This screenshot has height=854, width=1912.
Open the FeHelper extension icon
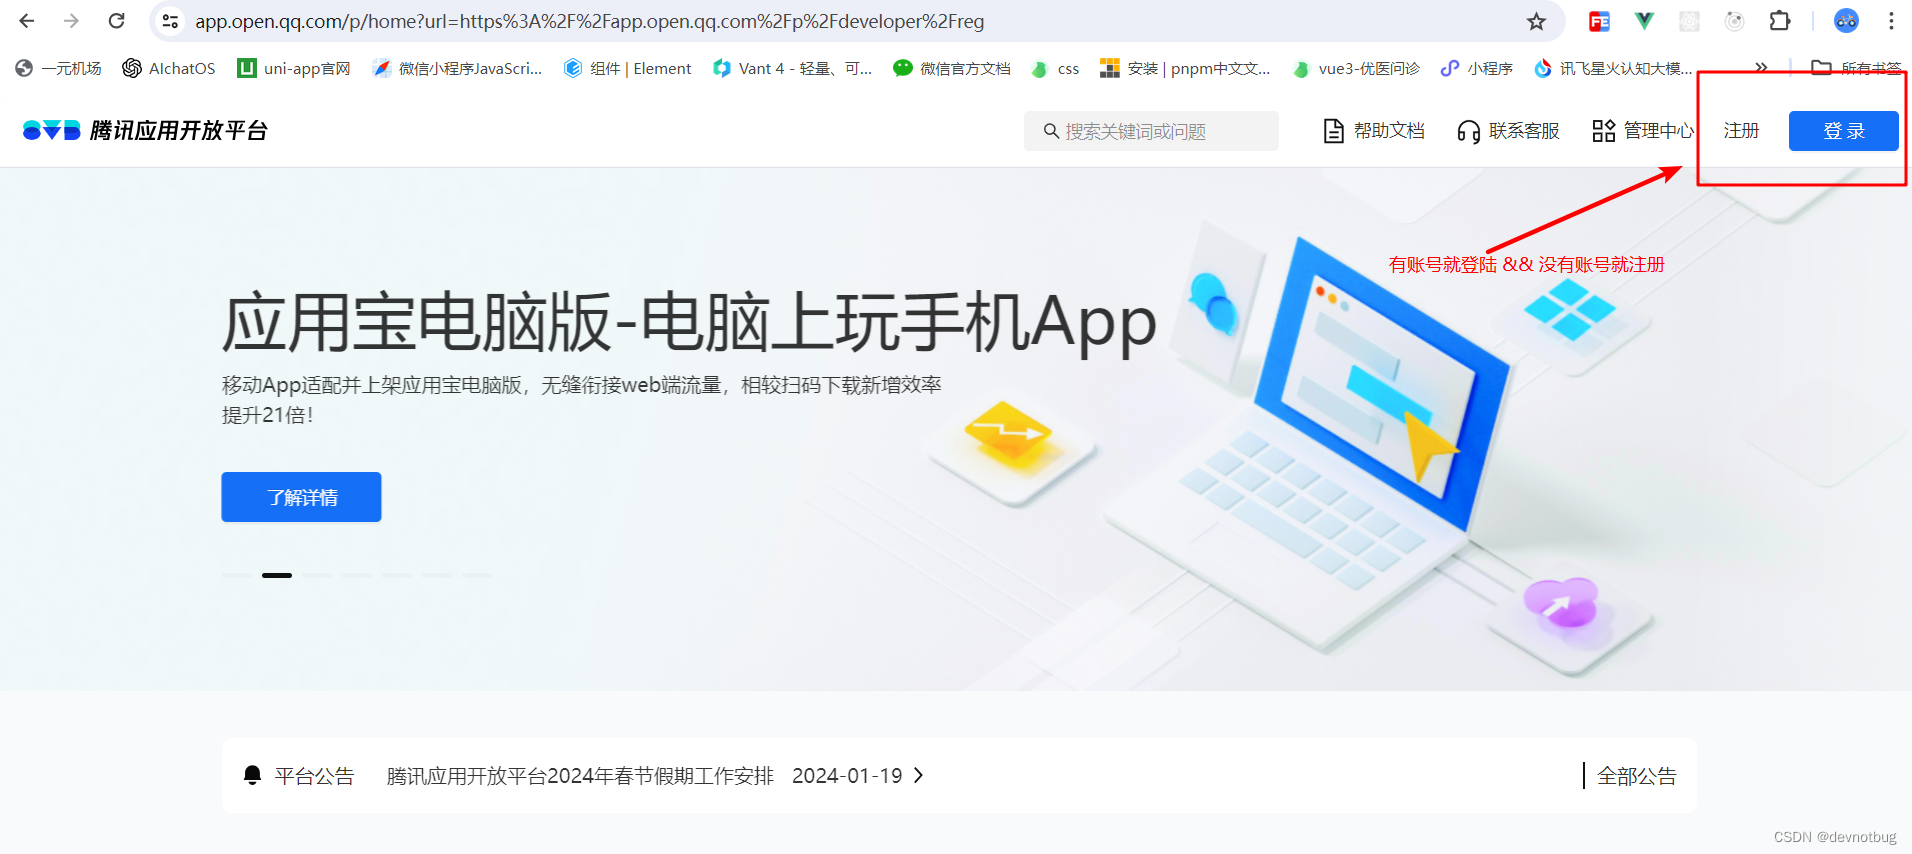pos(1599,21)
